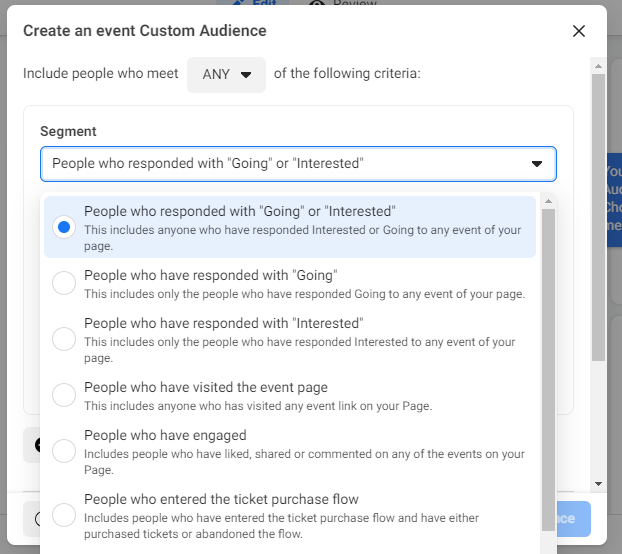Pick "People who have engaged" option text
This screenshot has width=622, height=554.
point(165,435)
